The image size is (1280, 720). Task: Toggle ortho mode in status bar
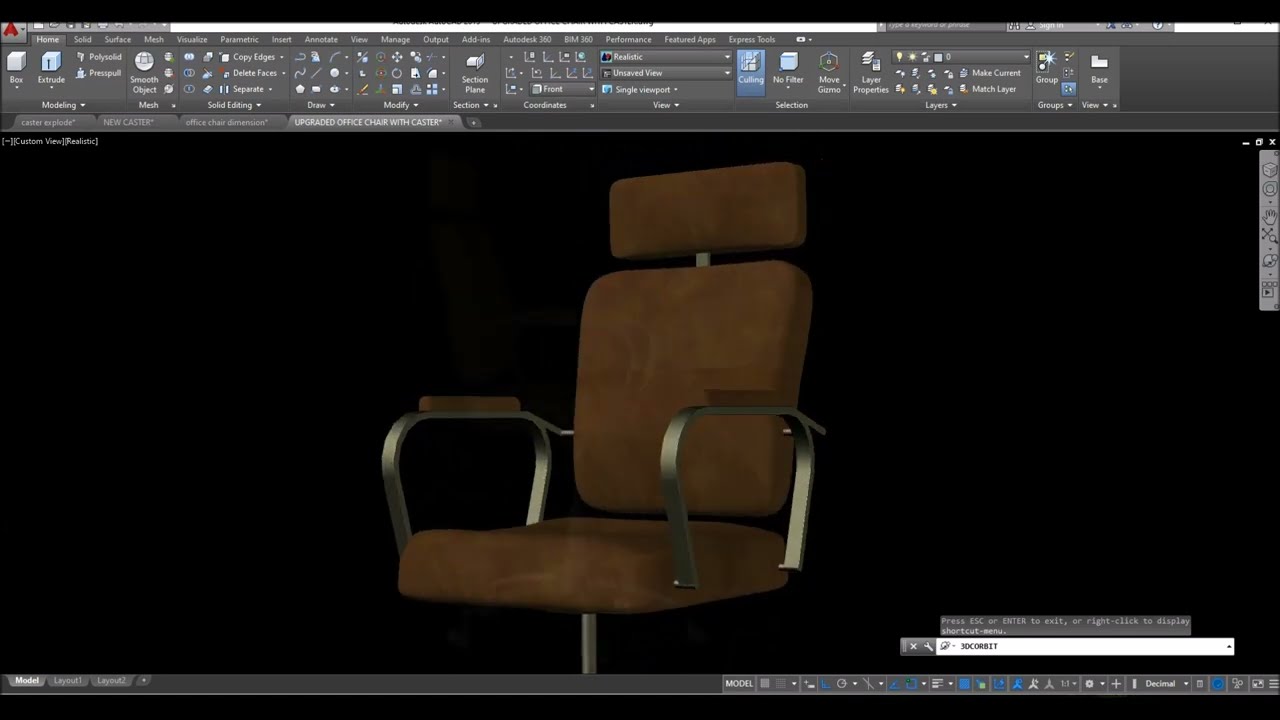click(x=825, y=684)
